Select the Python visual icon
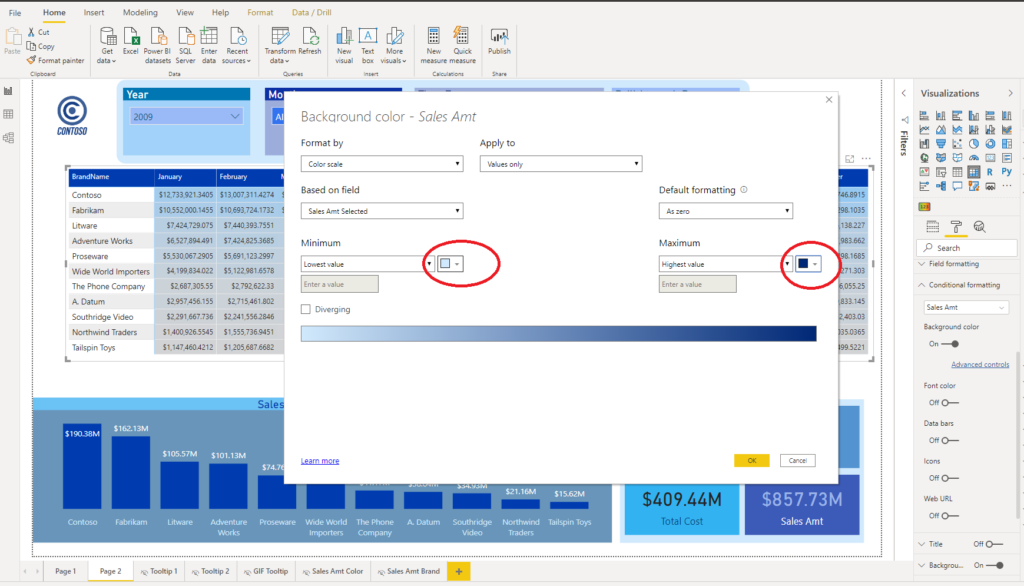 pos(1006,171)
